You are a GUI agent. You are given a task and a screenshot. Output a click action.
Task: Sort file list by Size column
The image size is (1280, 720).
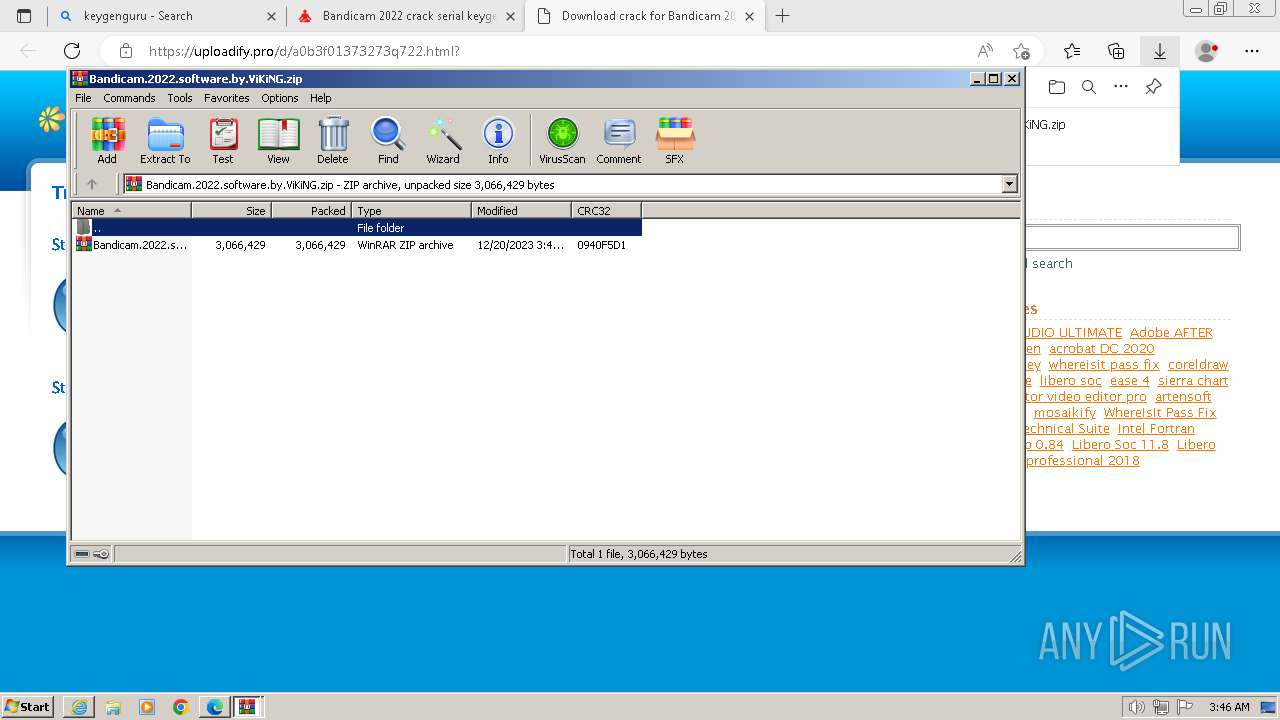(231, 210)
